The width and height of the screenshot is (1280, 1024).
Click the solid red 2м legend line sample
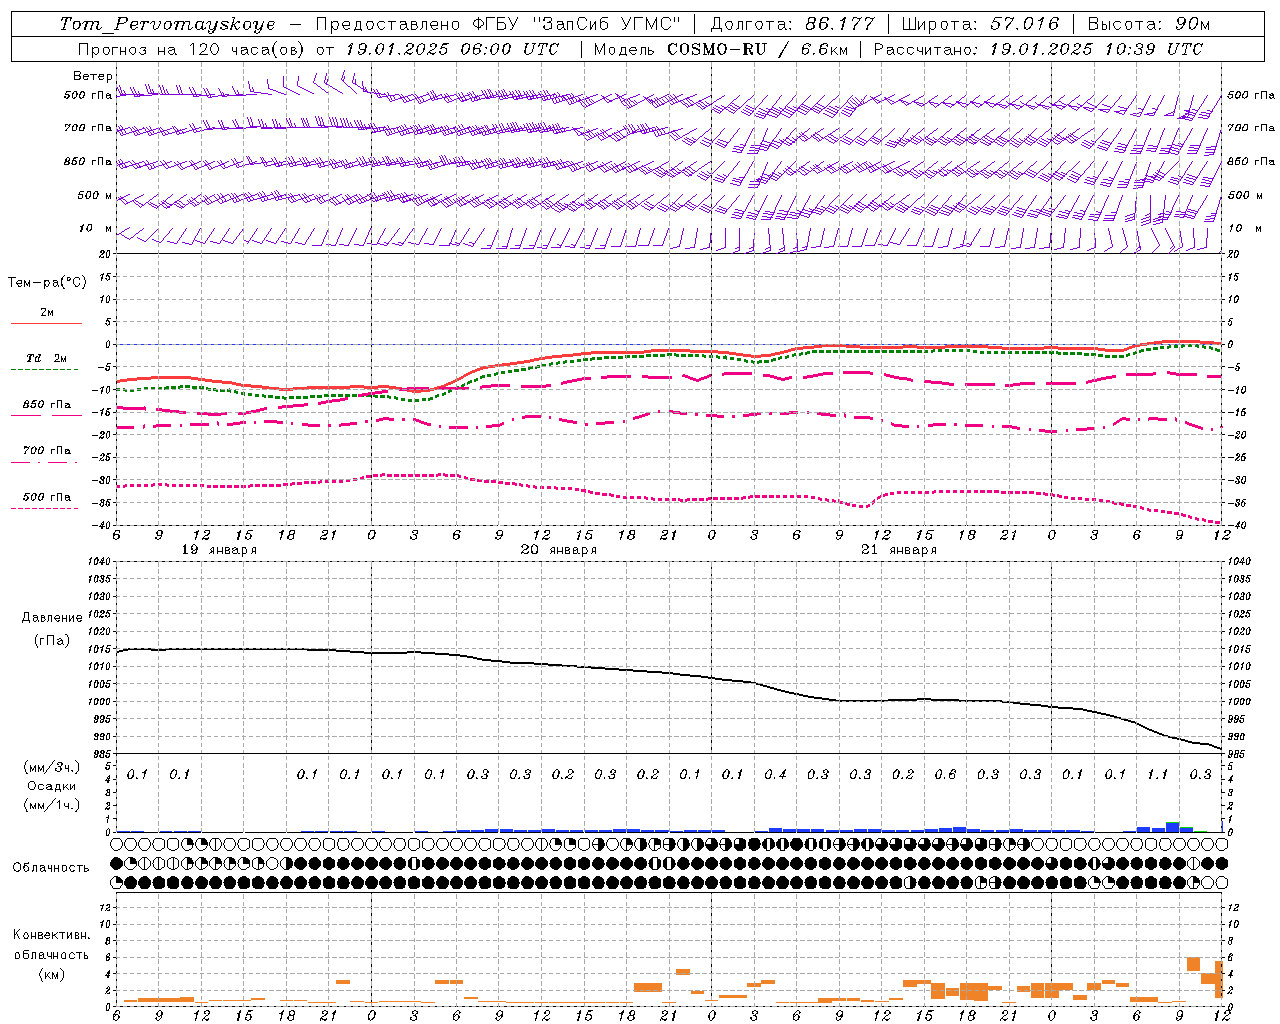pos(46,323)
